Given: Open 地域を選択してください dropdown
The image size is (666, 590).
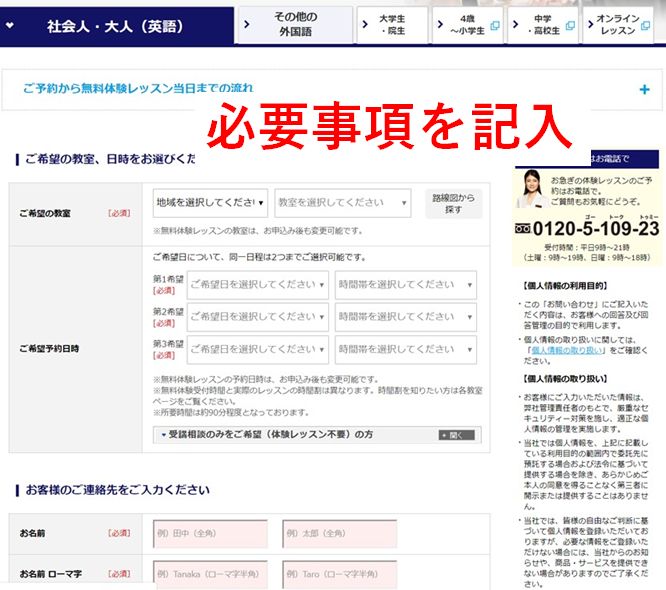Looking at the screenshot, I should [210, 203].
